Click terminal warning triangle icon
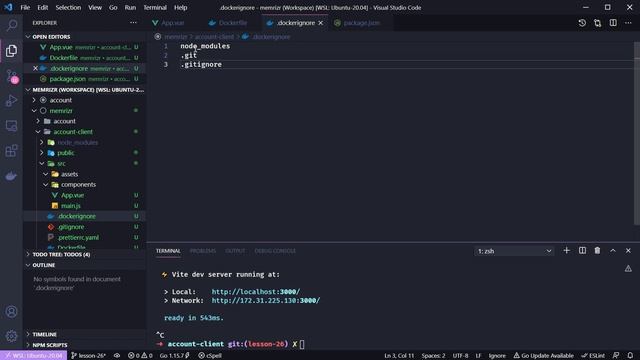The height and width of the screenshot is (360, 640). 628,269
